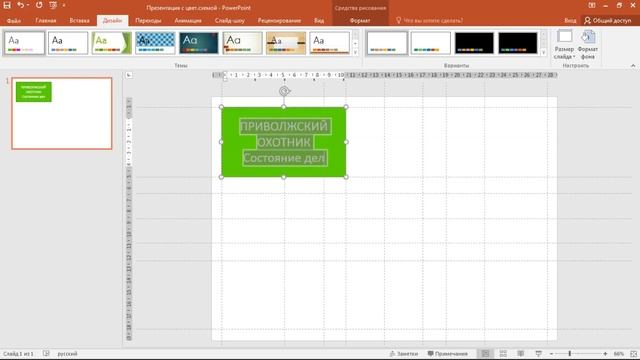Select the Дизайн tab
Image resolution: width=640 pixels, height=360 pixels.
tap(112, 20)
